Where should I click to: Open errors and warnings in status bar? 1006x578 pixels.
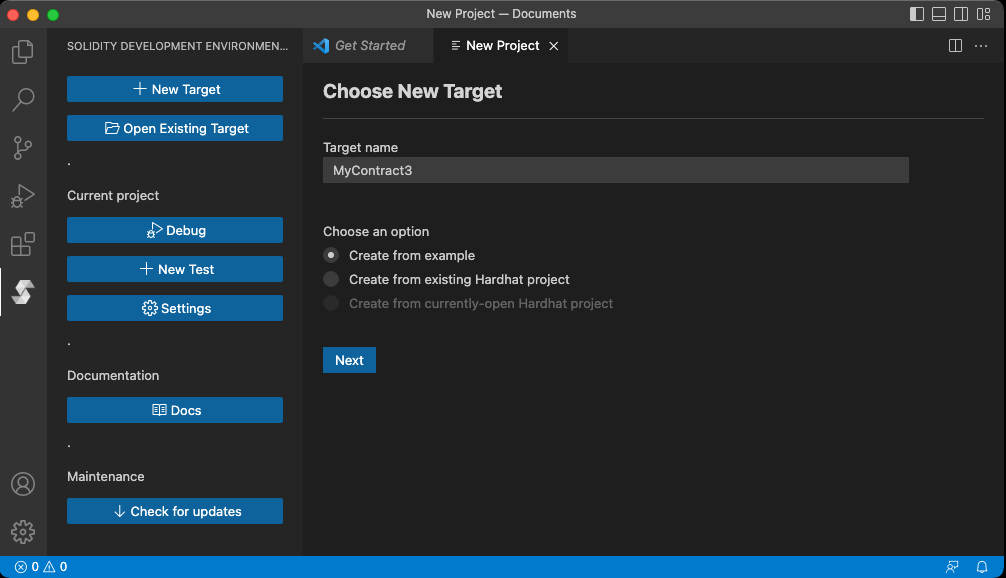pos(41,567)
